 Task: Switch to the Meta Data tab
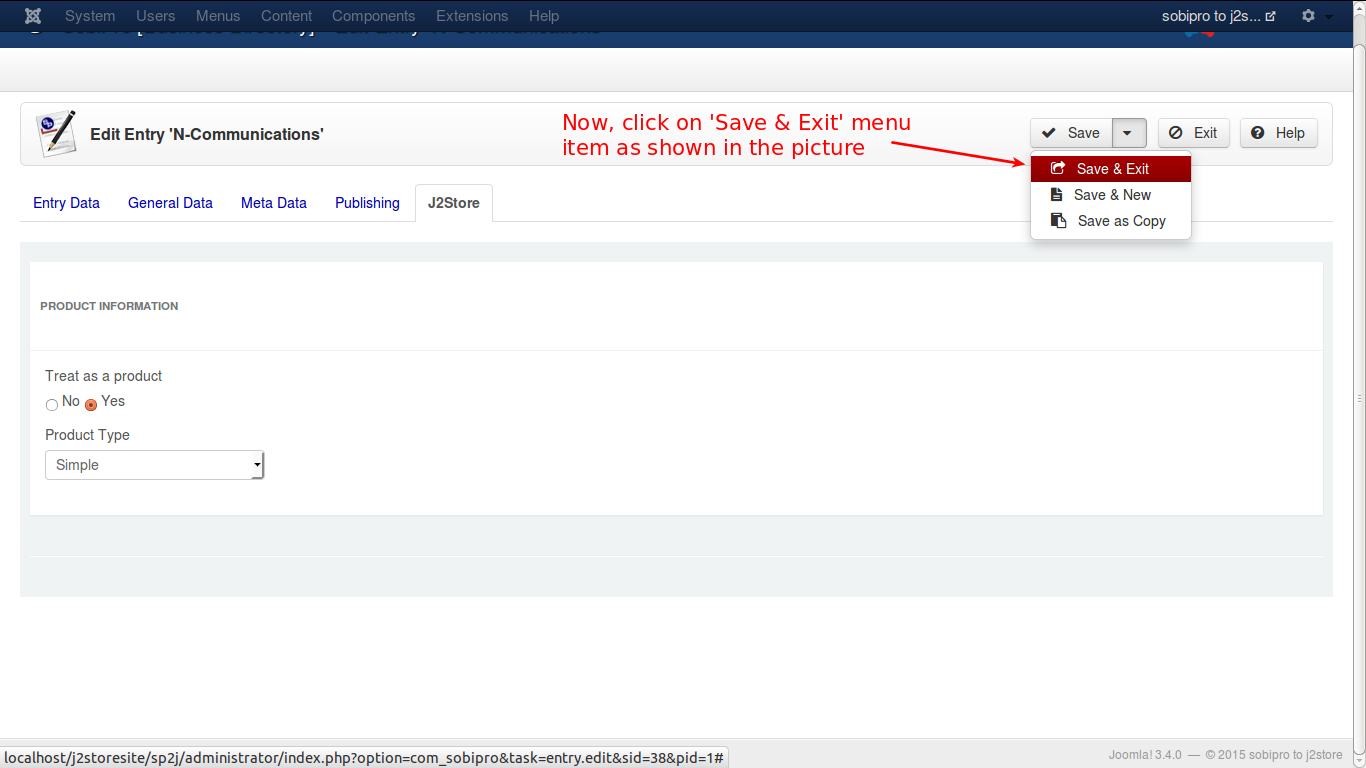coord(274,203)
